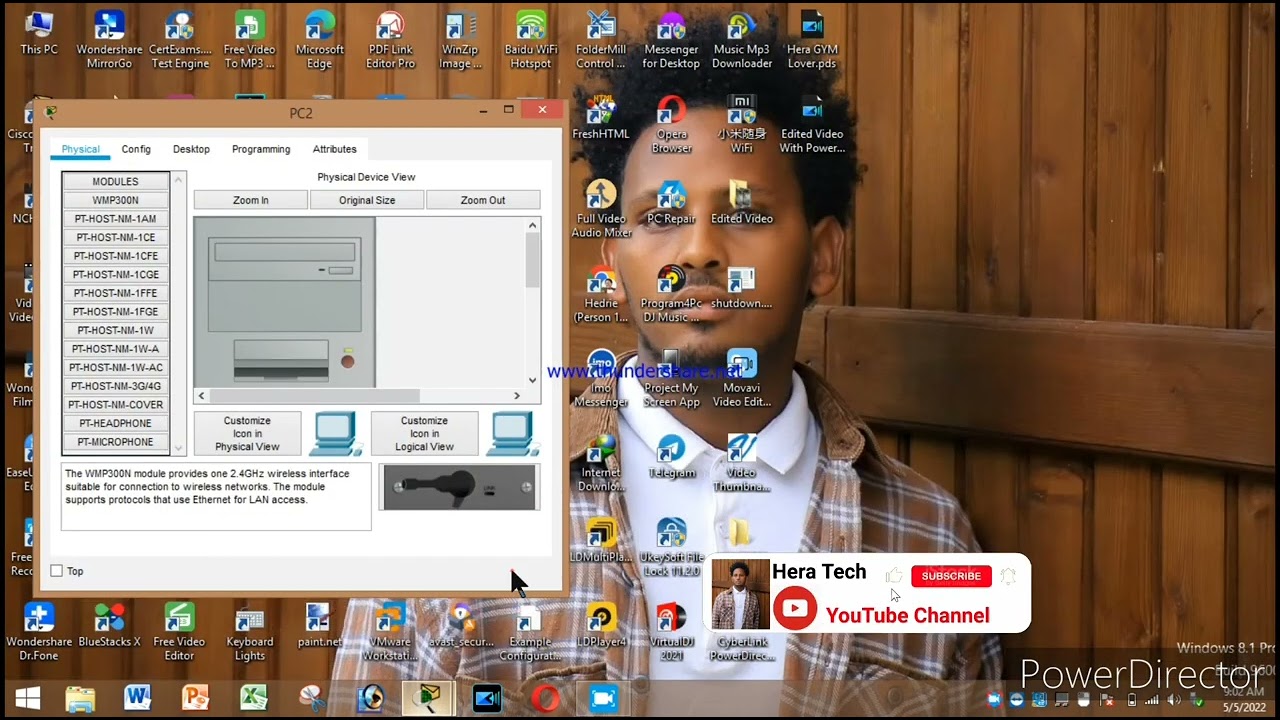Switch to the Config tab

click(x=136, y=149)
